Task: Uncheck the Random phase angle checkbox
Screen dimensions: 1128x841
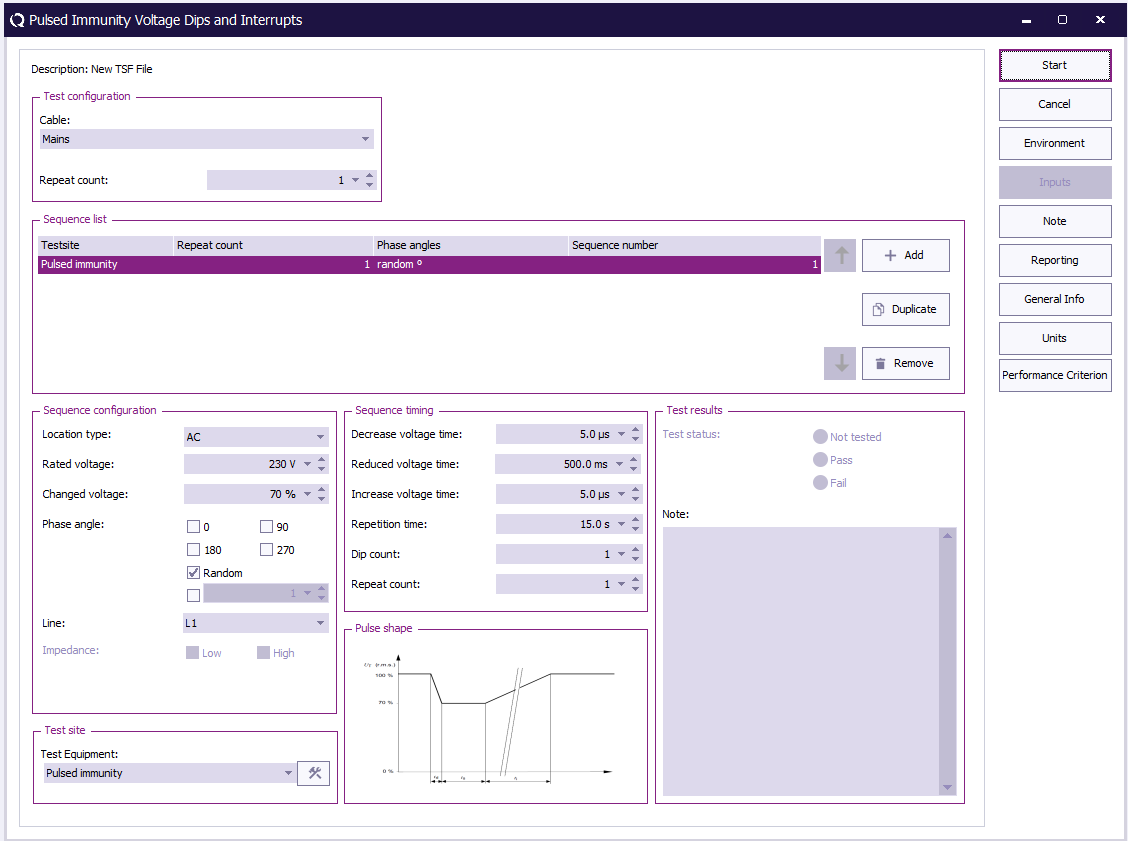Action: click(194, 573)
